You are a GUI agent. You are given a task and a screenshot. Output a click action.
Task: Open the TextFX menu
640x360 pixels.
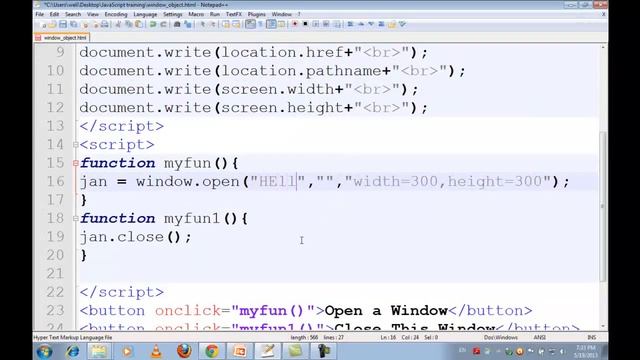click(234, 14)
